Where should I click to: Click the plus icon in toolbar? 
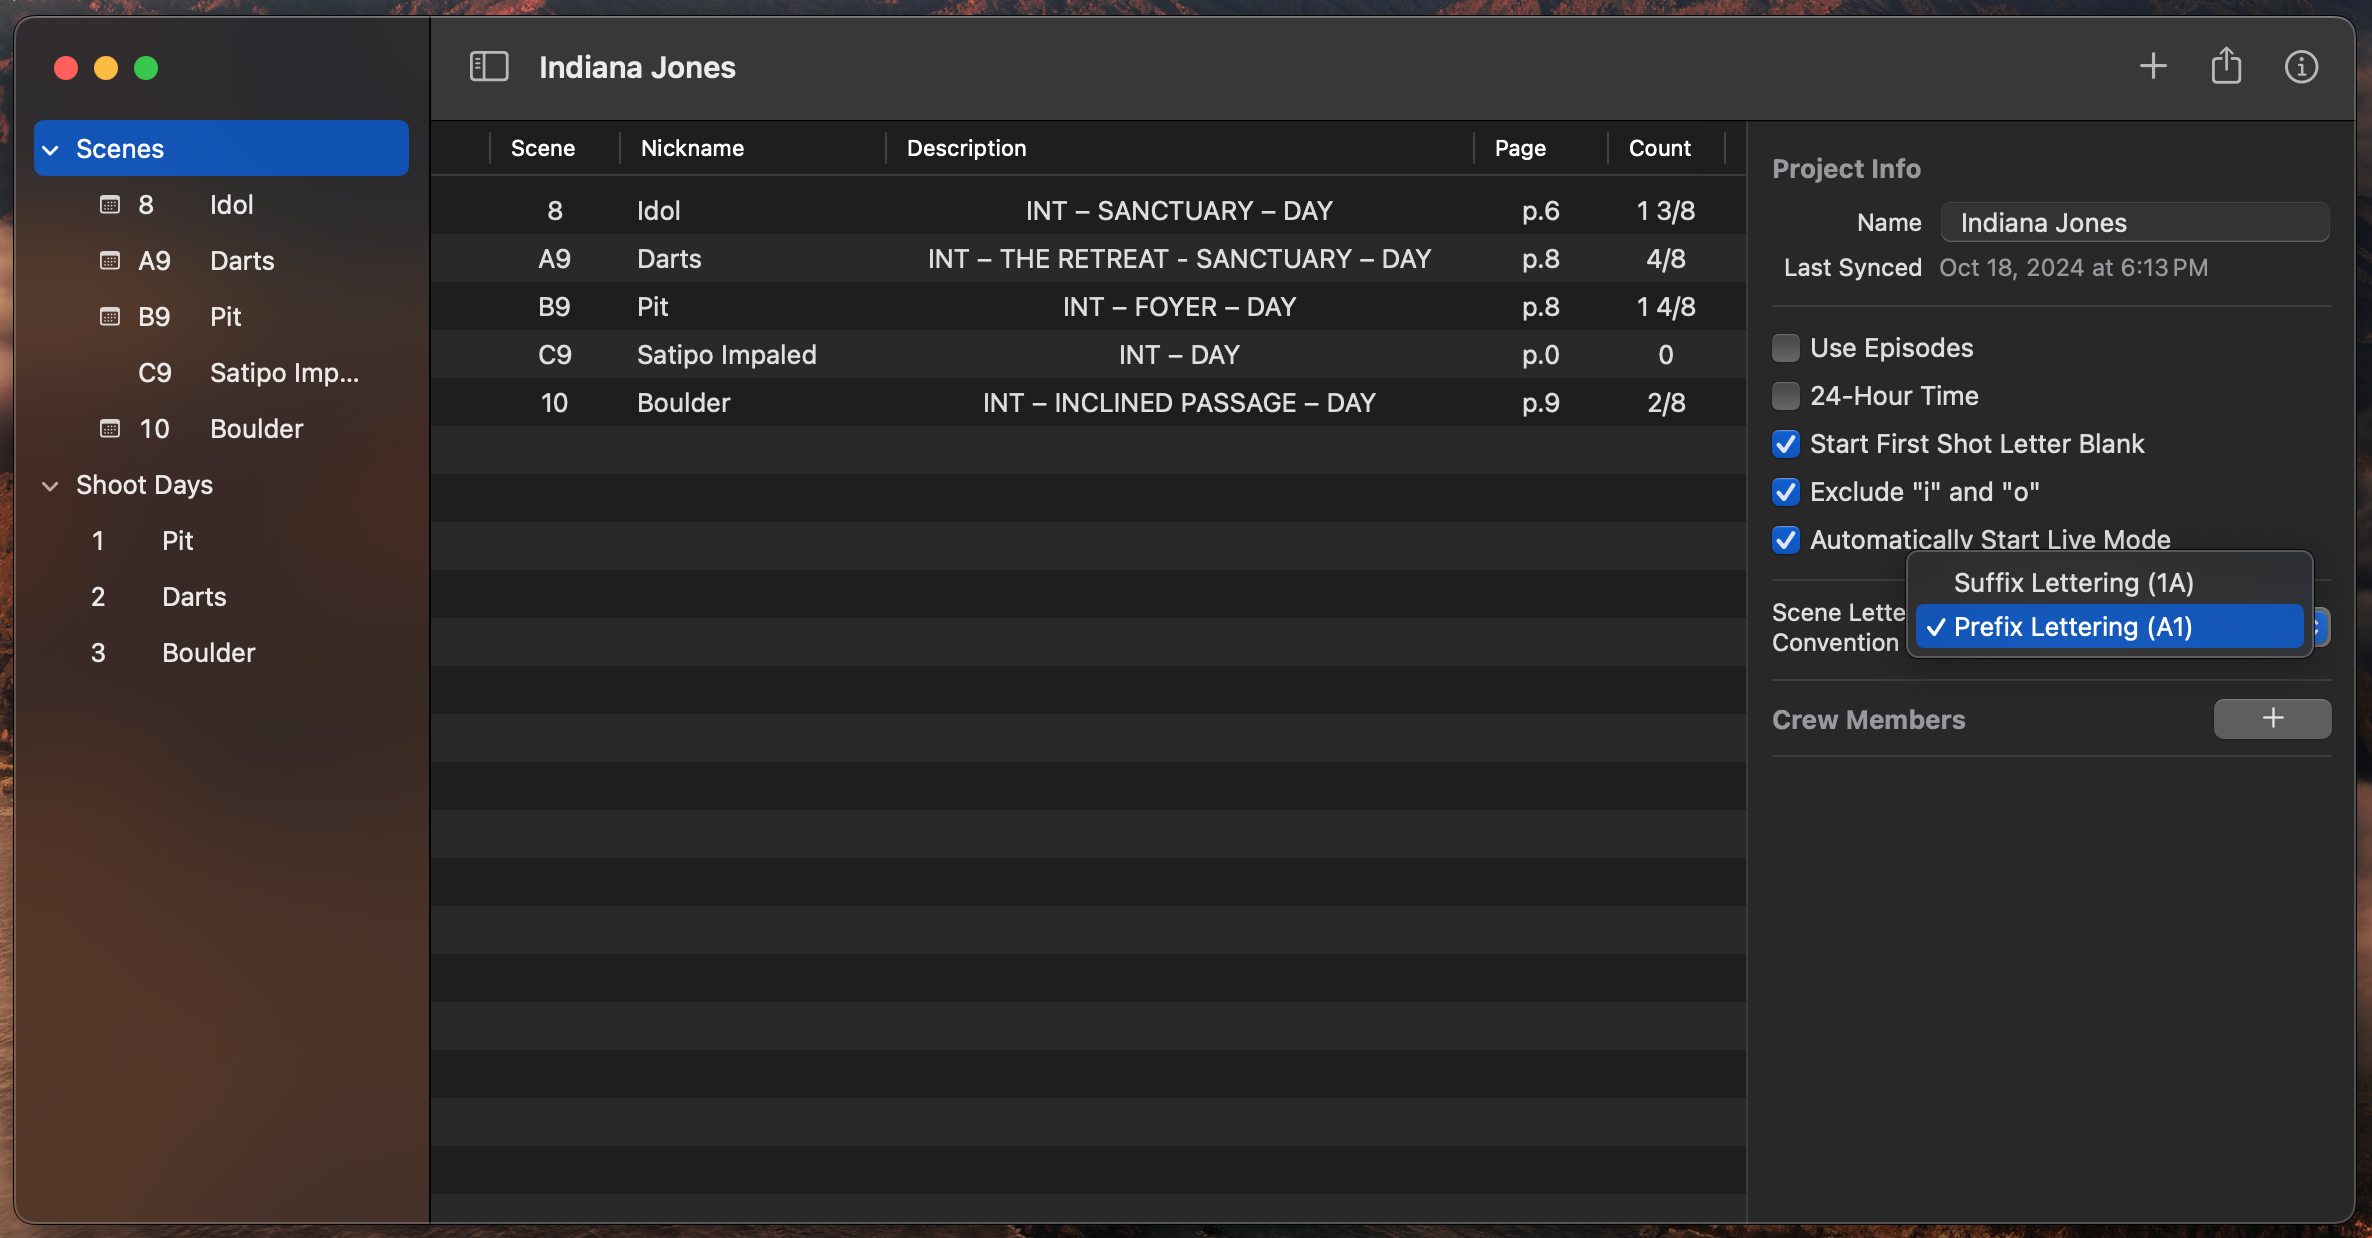[x=2153, y=67]
